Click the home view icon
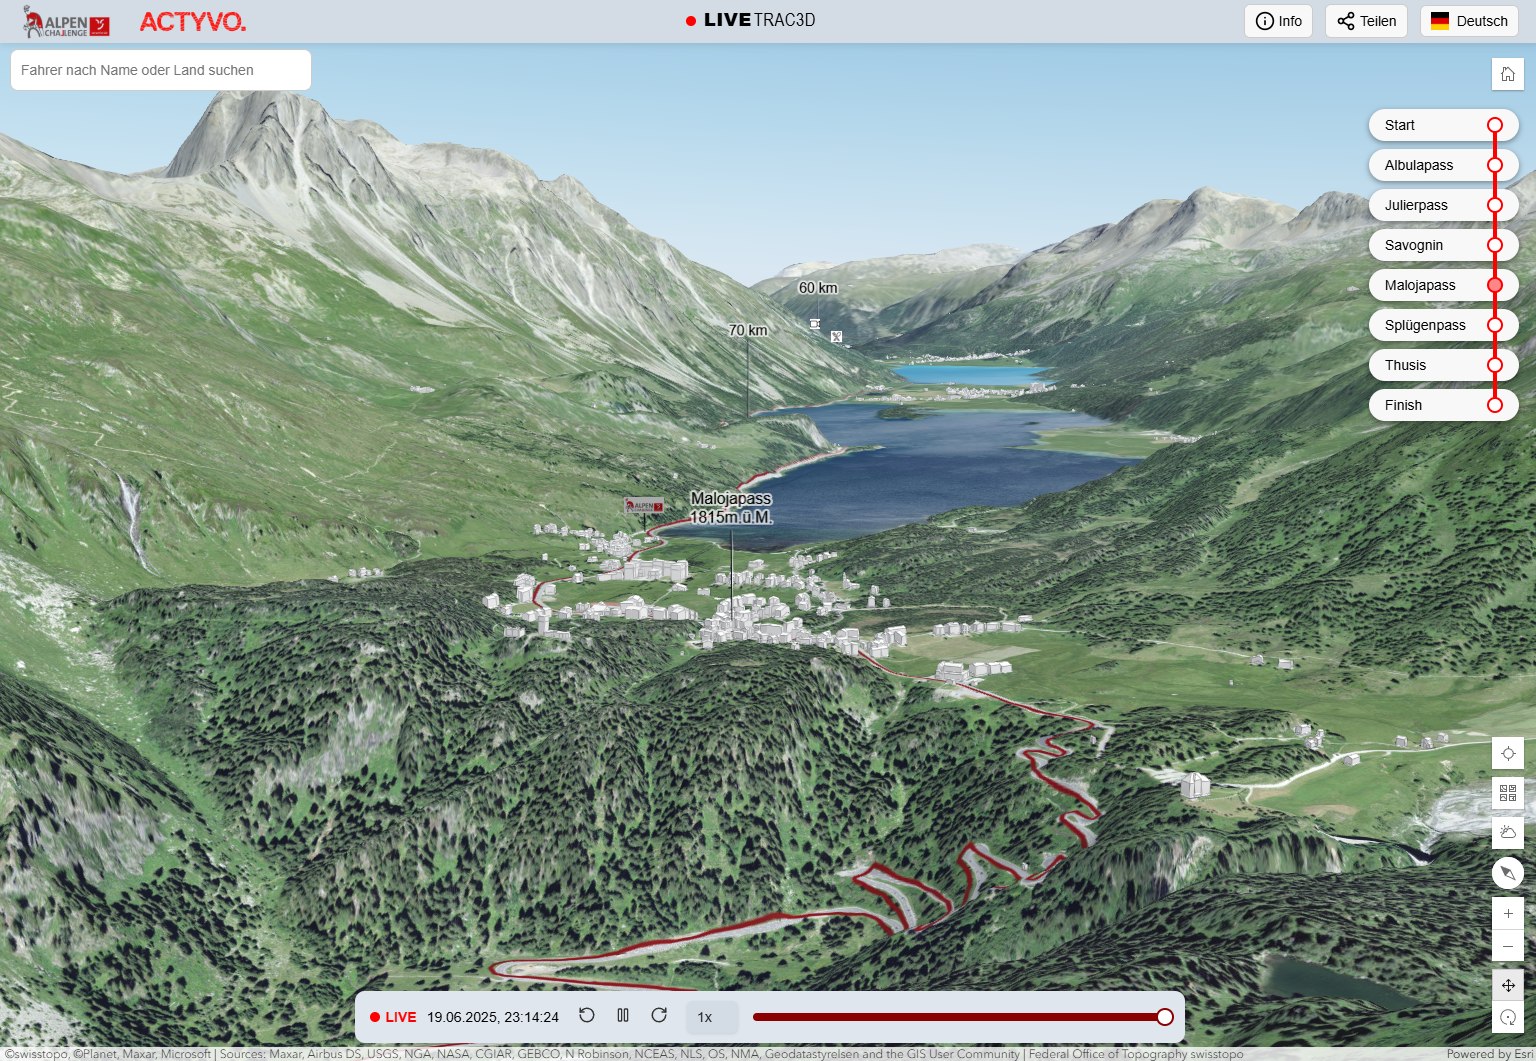The width and height of the screenshot is (1536, 1061). pyautogui.click(x=1507, y=74)
